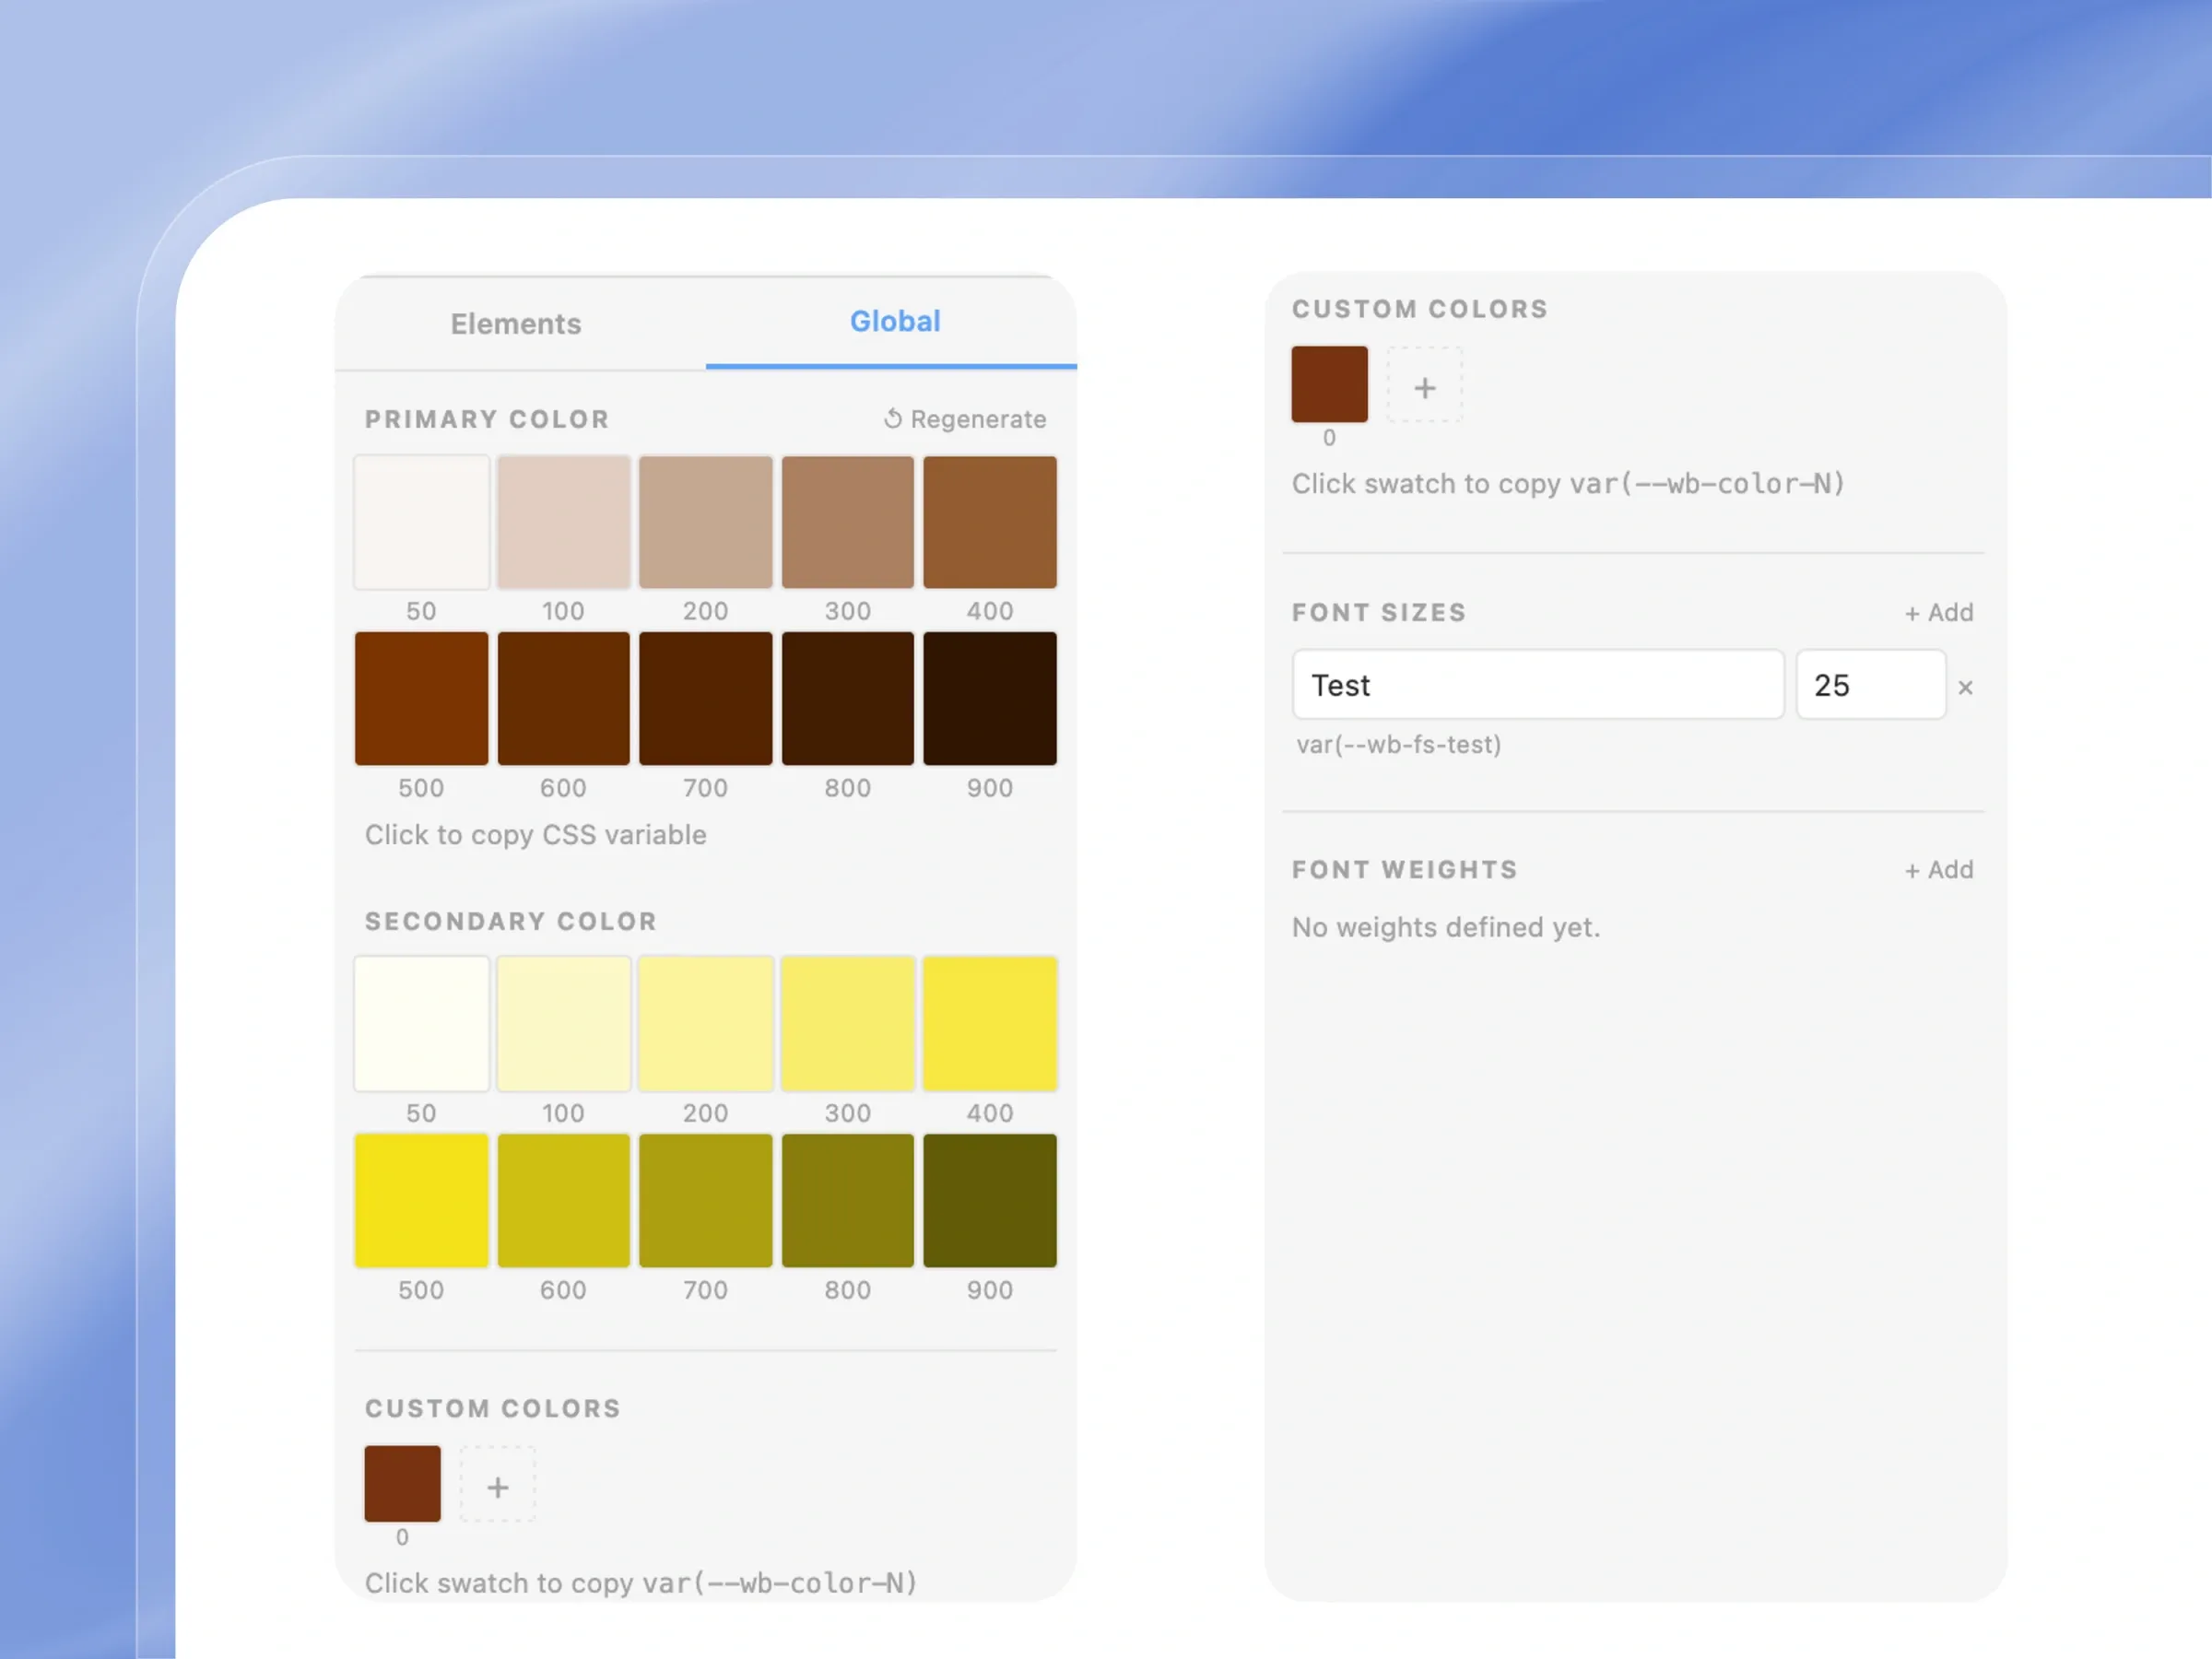
Task: Add a custom color in left panel
Action: click(x=498, y=1486)
